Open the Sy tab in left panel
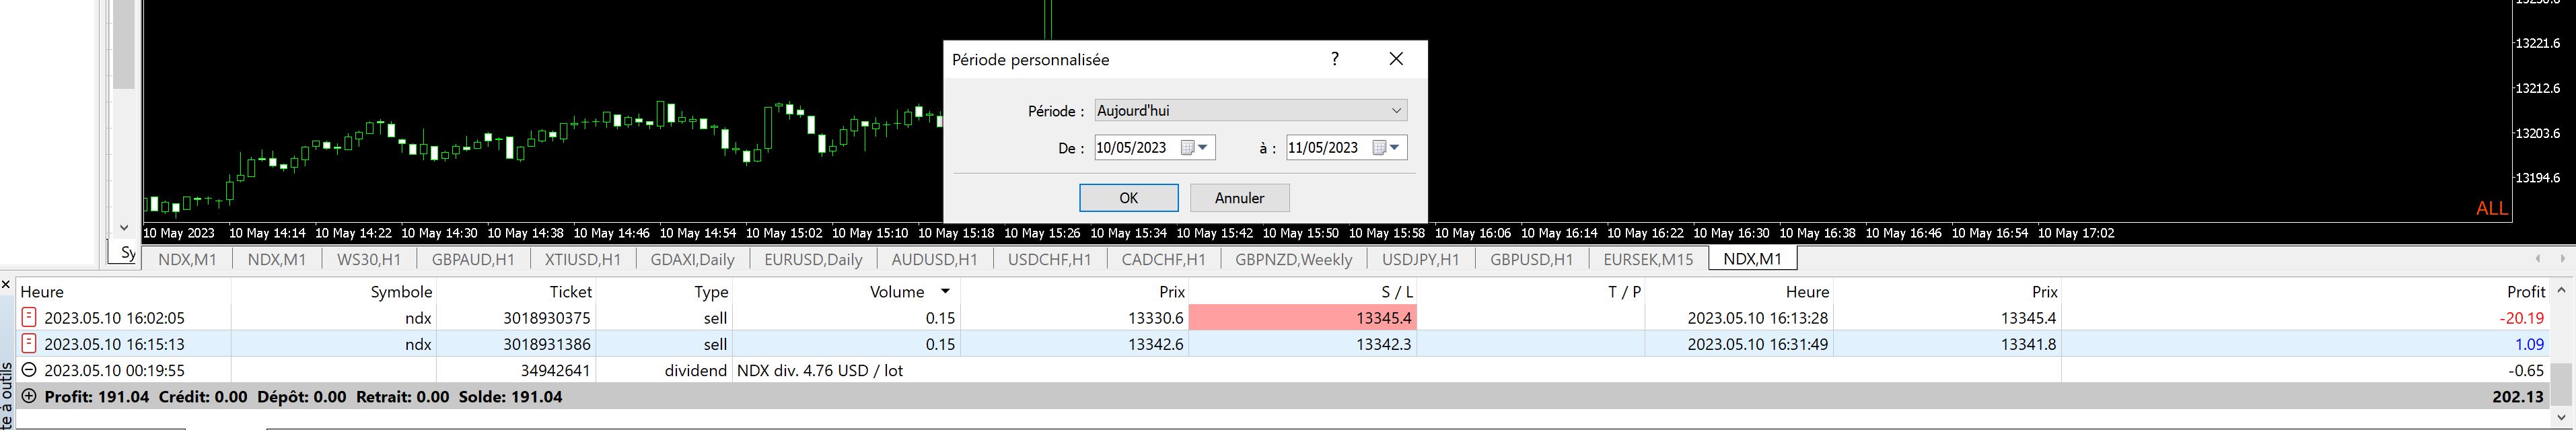Screen dimensions: 2576x430 click(126, 253)
